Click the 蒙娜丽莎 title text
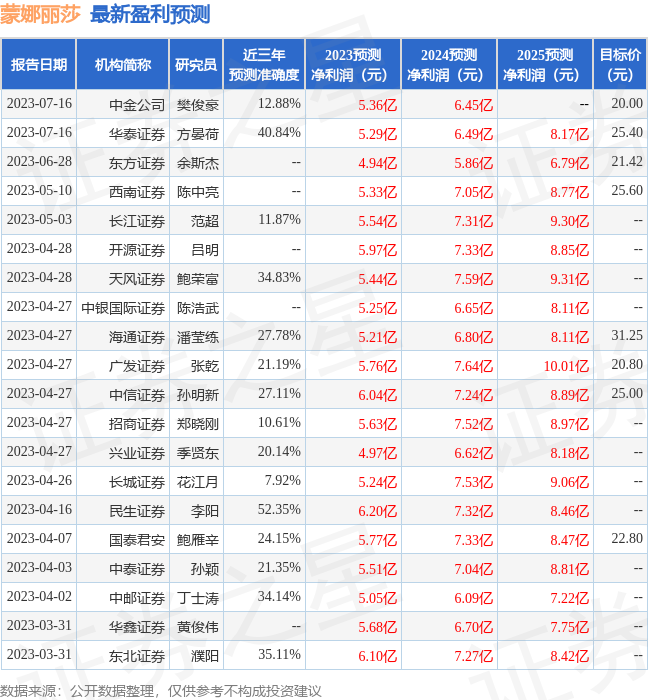The height and width of the screenshot is (700, 648). pyautogui.click(x=40, y=14)
